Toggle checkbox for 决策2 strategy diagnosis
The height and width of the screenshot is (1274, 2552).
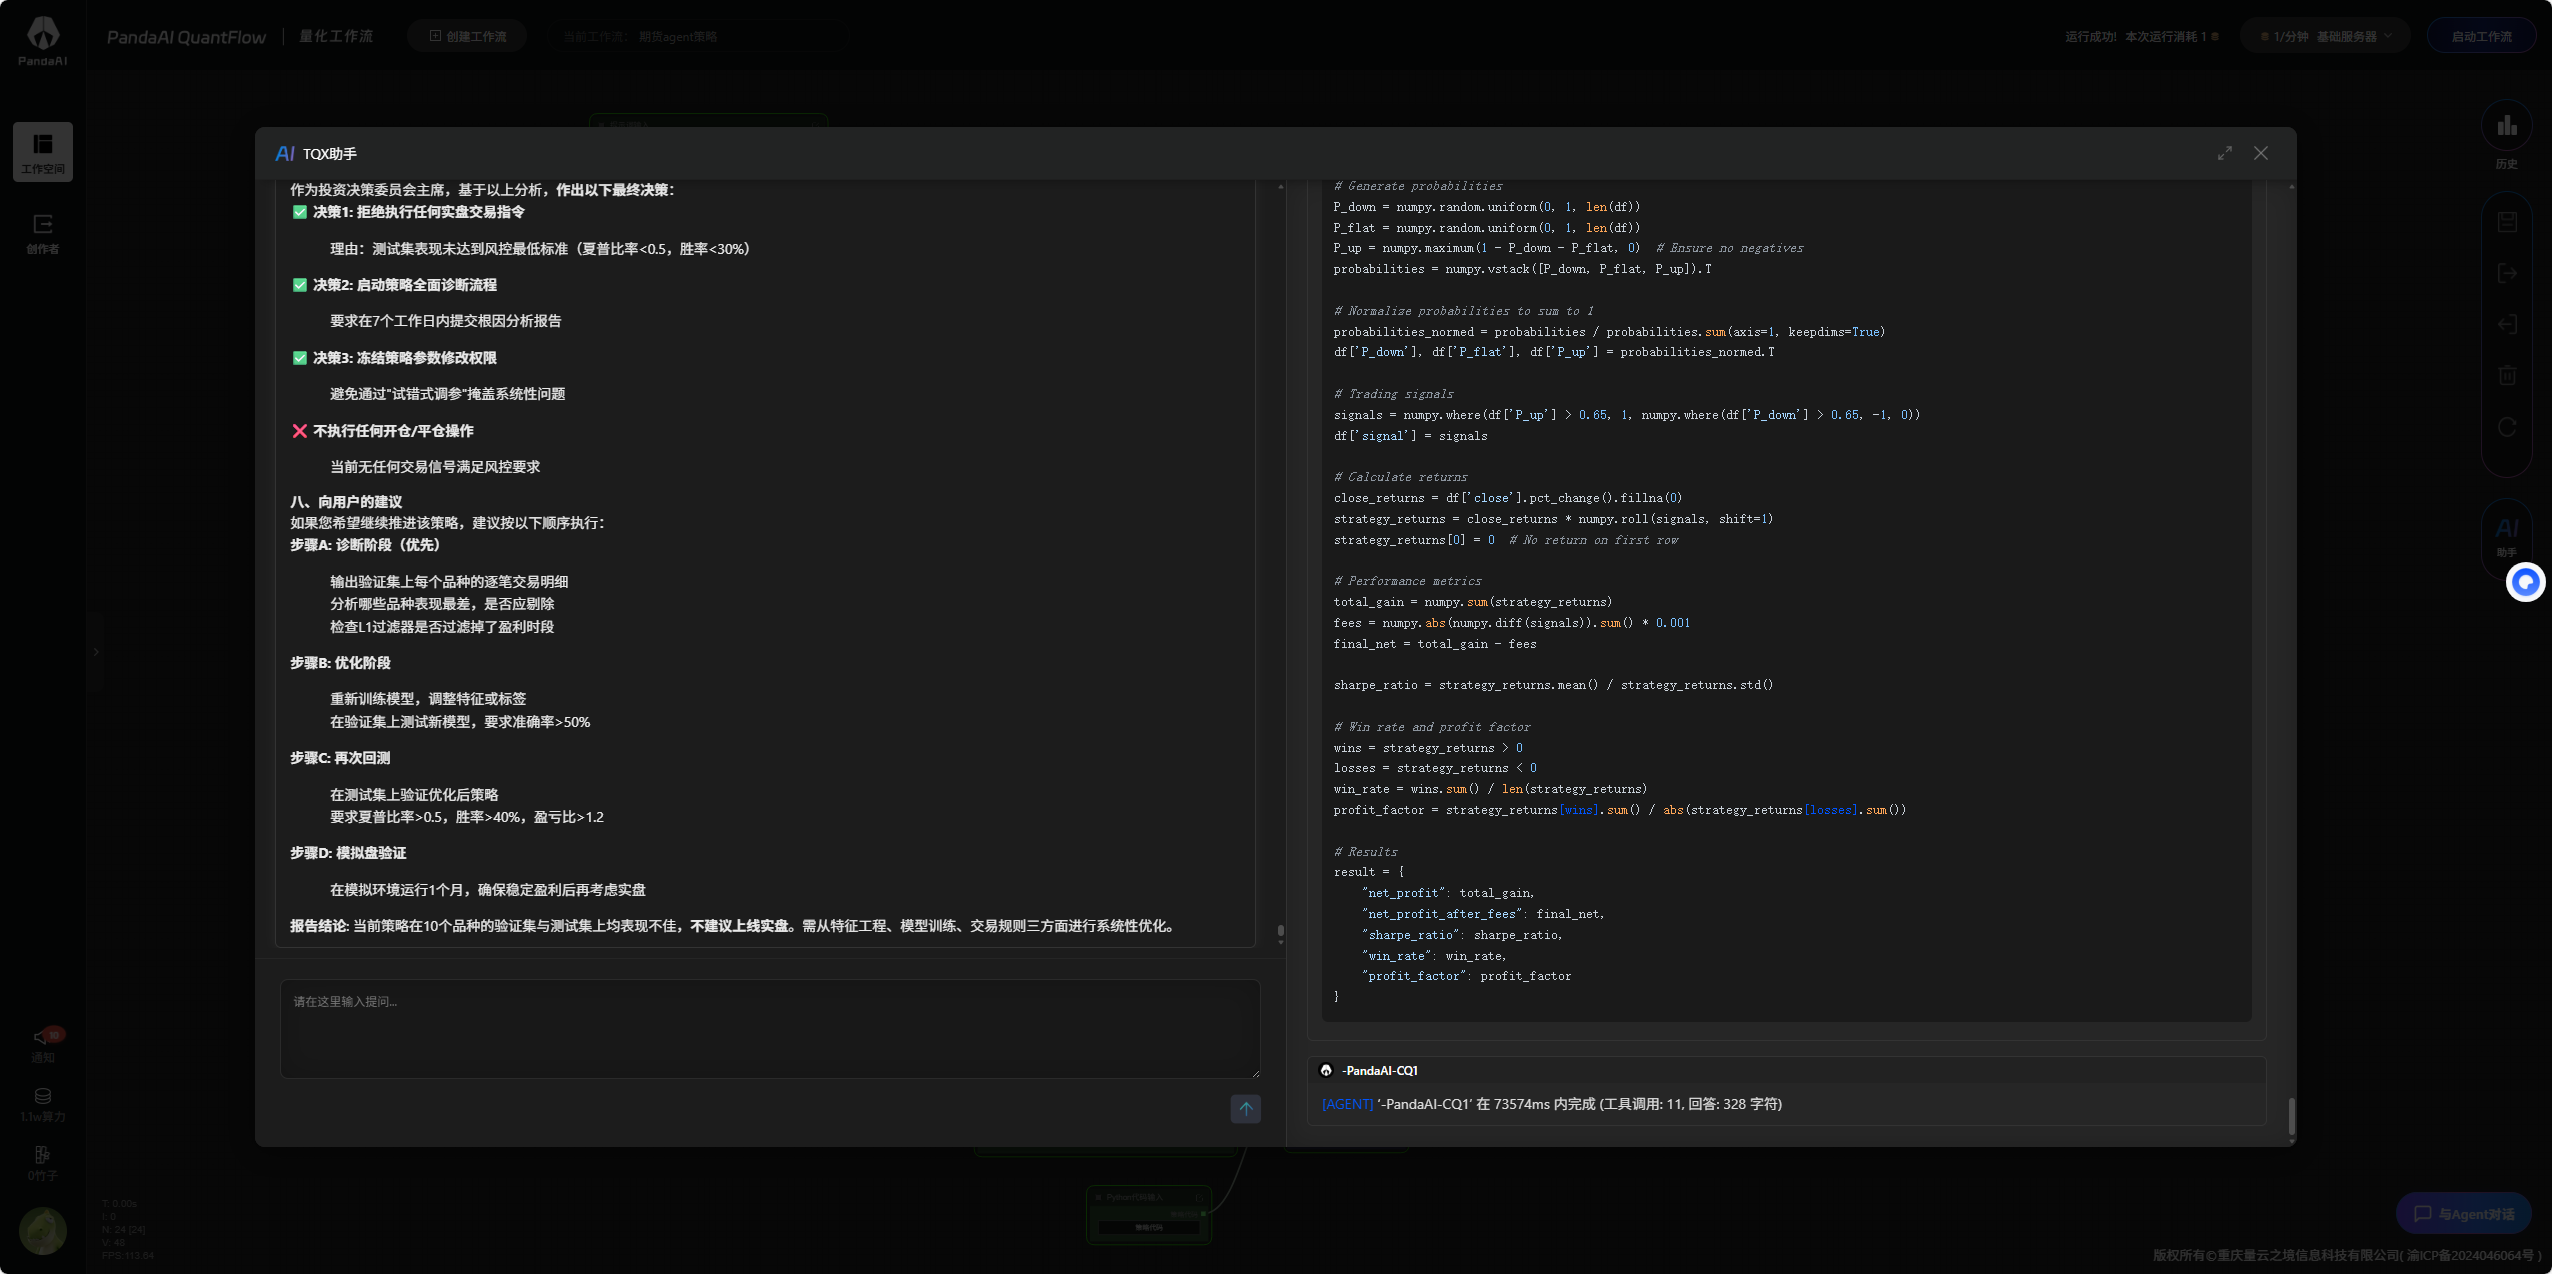[300, 285]
